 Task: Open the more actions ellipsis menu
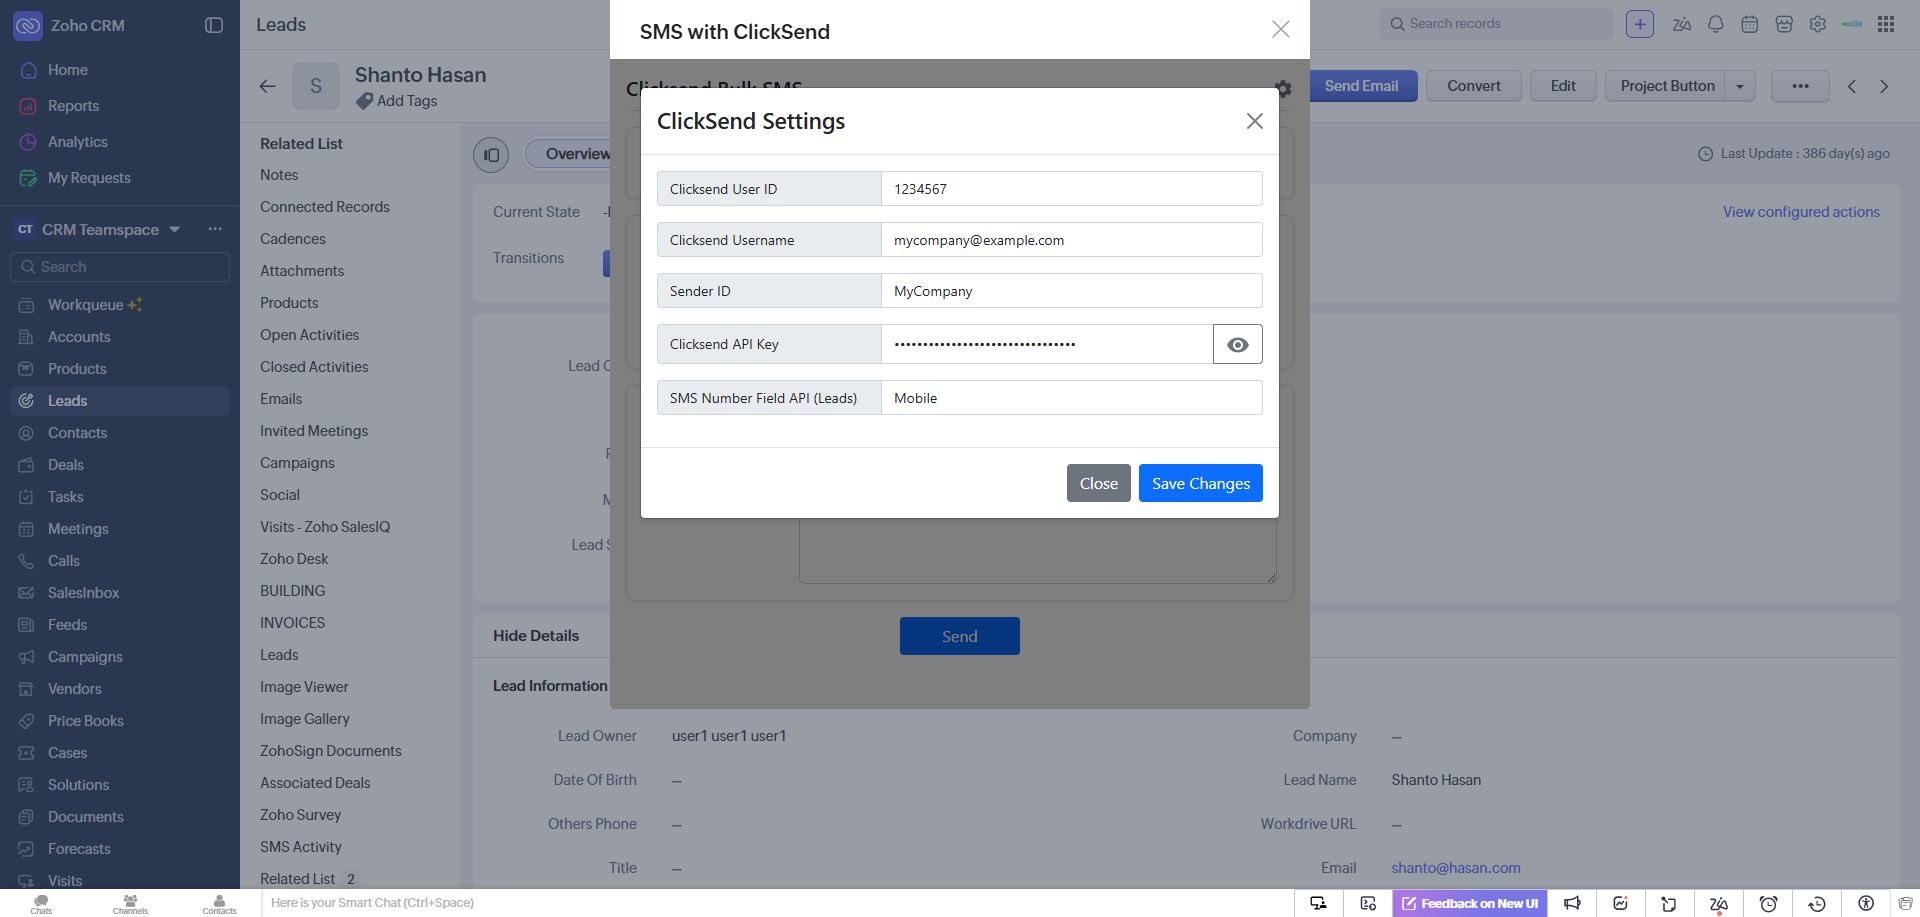[1800, 86]
